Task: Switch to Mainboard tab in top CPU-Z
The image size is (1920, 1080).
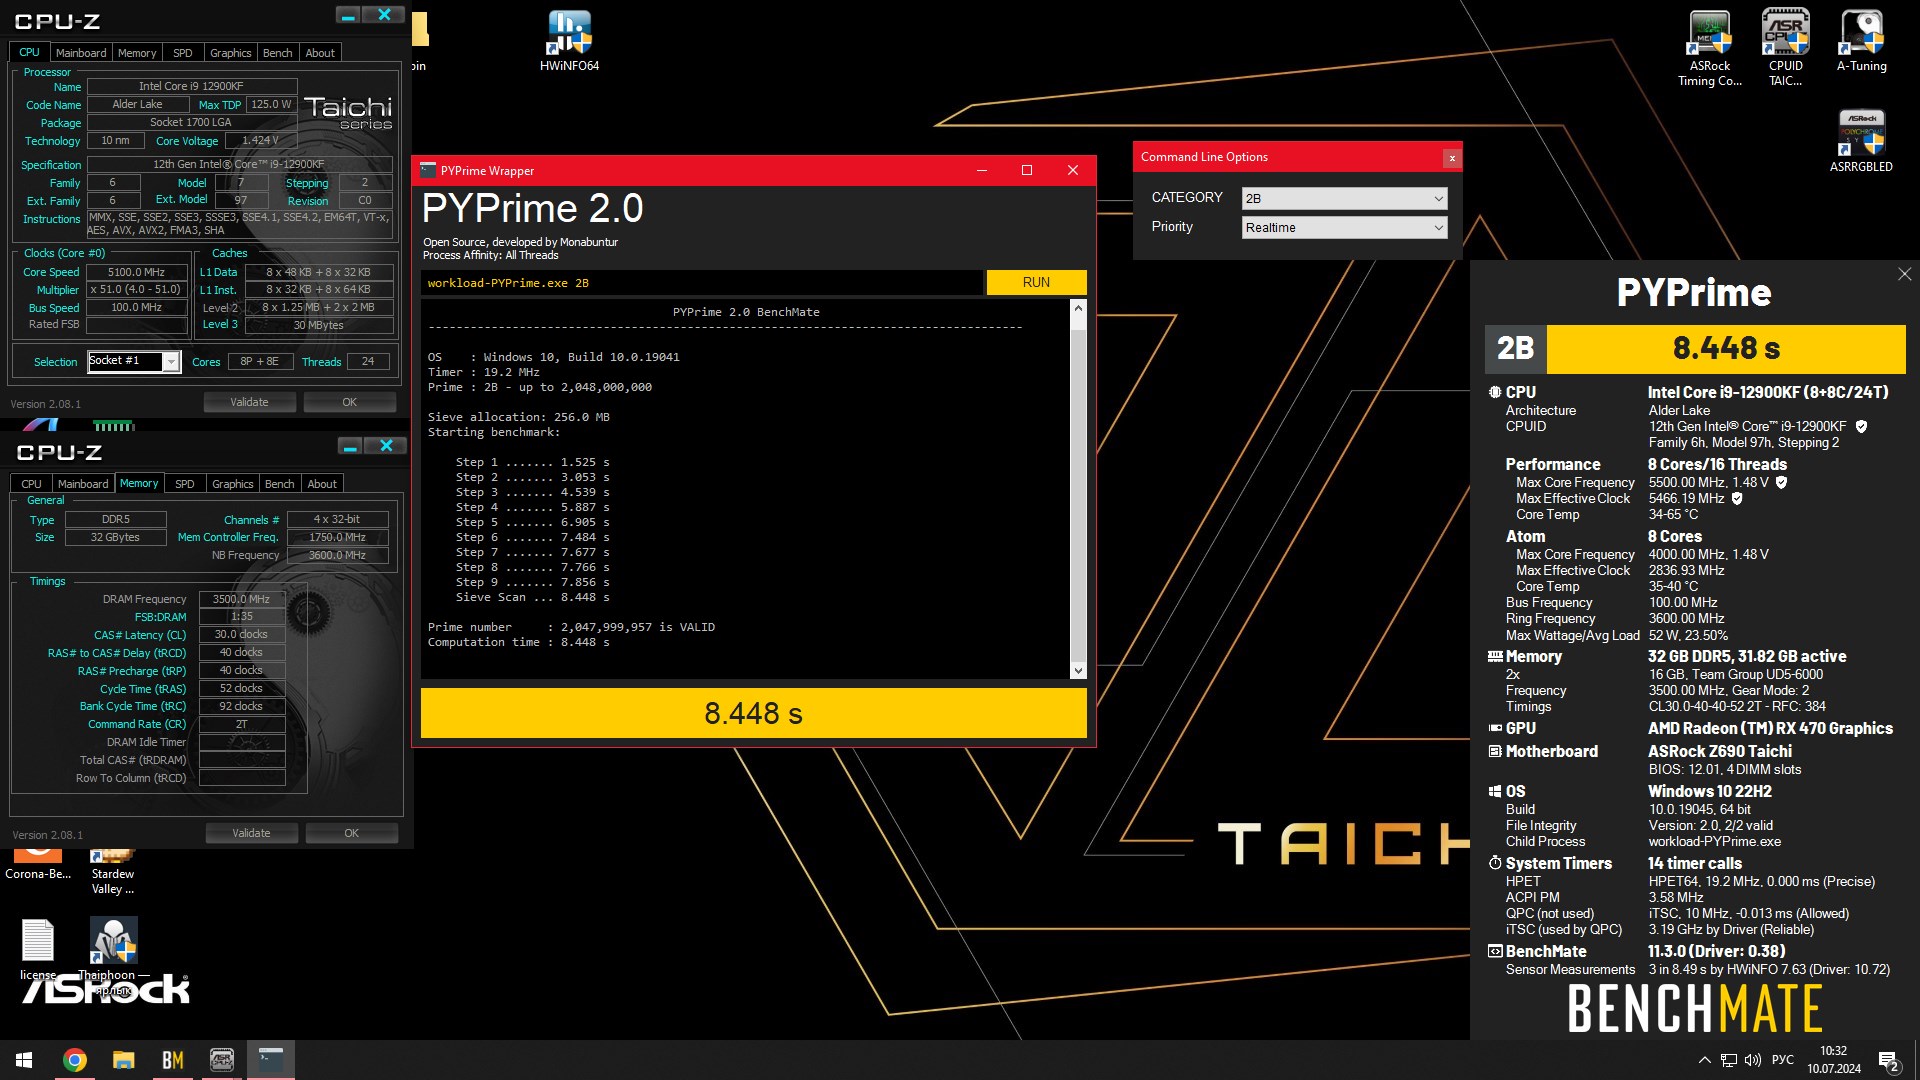Action: pyautogui.click(x=81, y=53)
